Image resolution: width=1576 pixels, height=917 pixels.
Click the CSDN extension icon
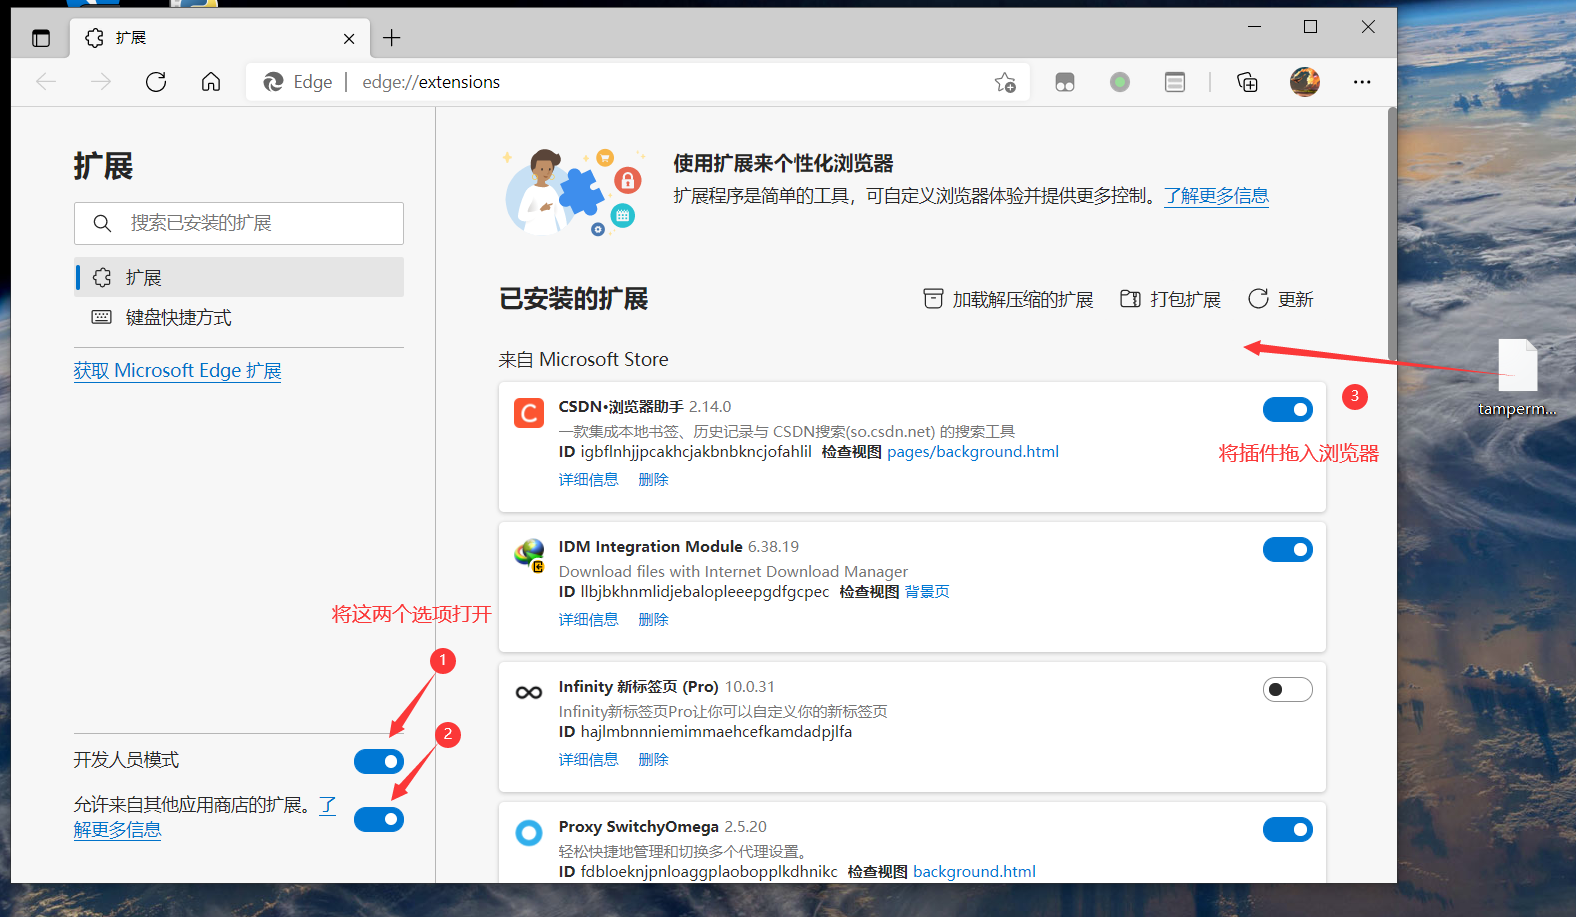529,412
